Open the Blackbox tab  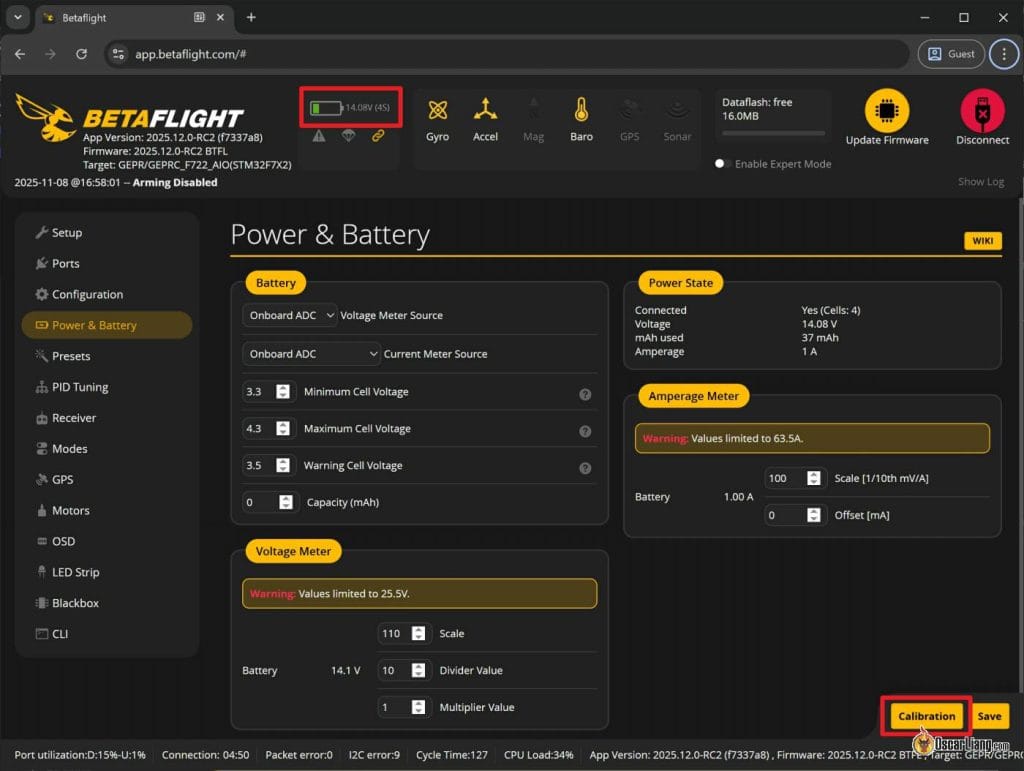(107, 603)
